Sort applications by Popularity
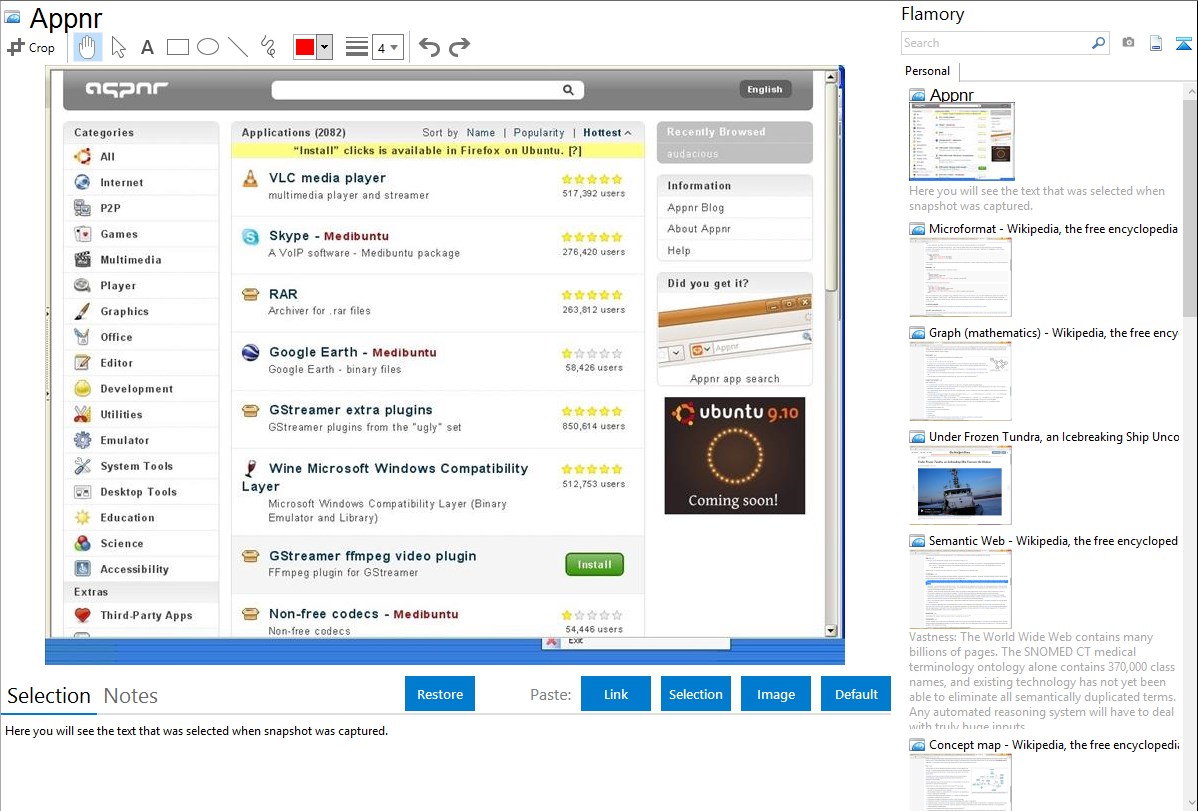Image resolution: width=1198 pixels, height=811 pixels. click(x=539, y=132)
